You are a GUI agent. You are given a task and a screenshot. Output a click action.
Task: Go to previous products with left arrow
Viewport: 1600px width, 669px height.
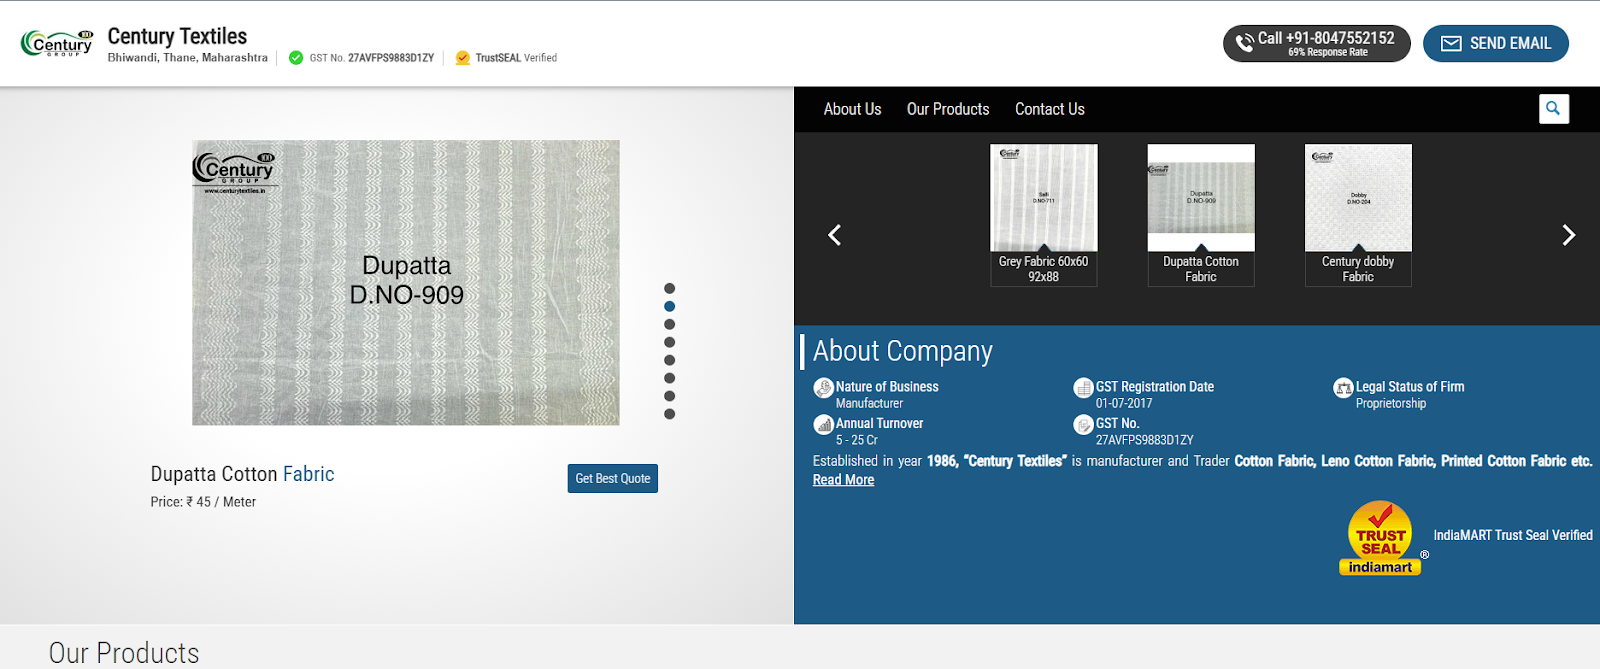[835, 235]
